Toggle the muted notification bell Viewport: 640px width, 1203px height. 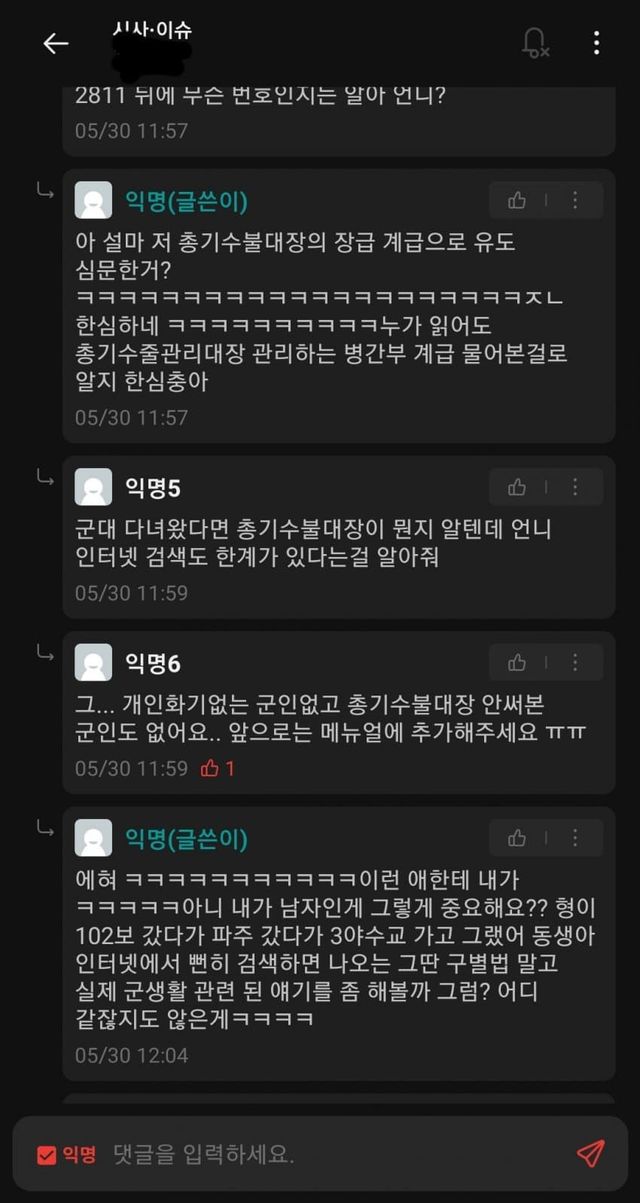tap(535, 42)
